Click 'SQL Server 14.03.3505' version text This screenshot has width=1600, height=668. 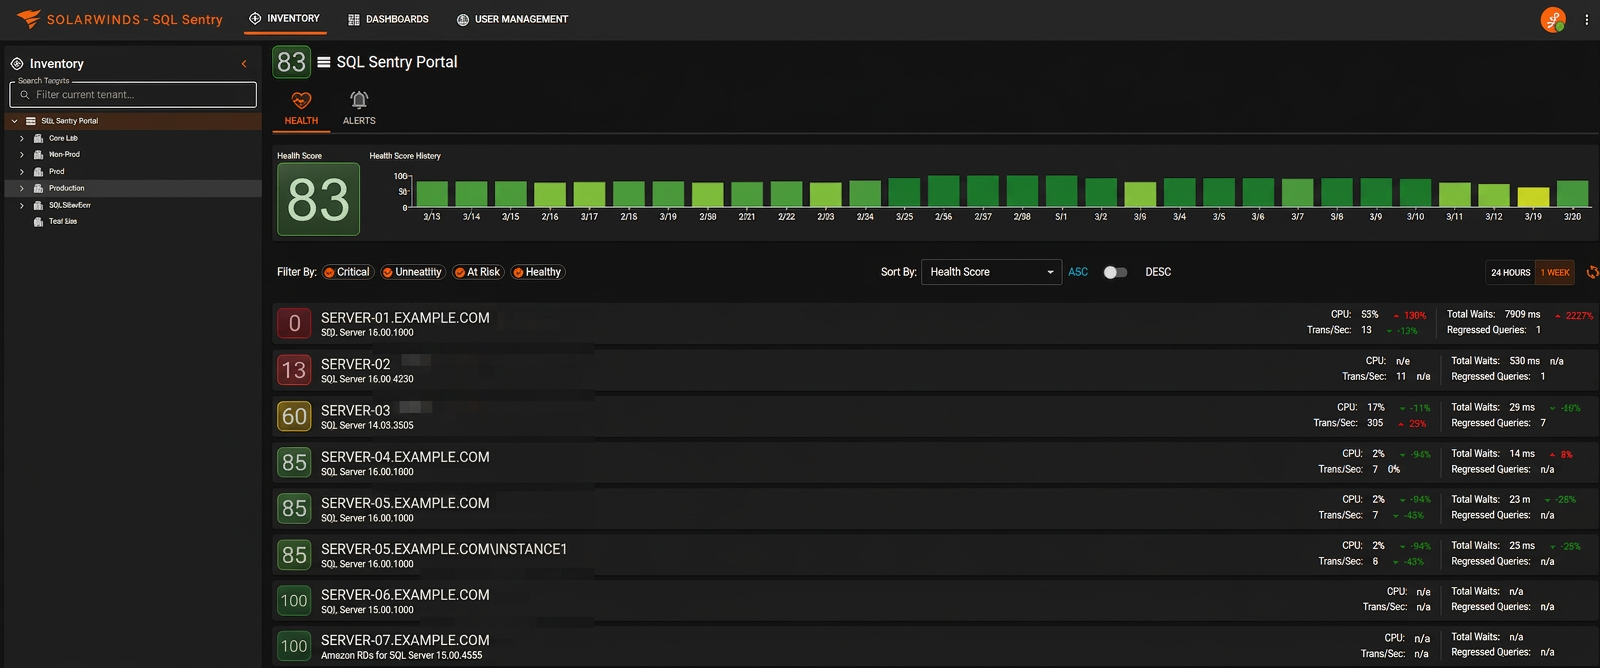click(367, 426)
